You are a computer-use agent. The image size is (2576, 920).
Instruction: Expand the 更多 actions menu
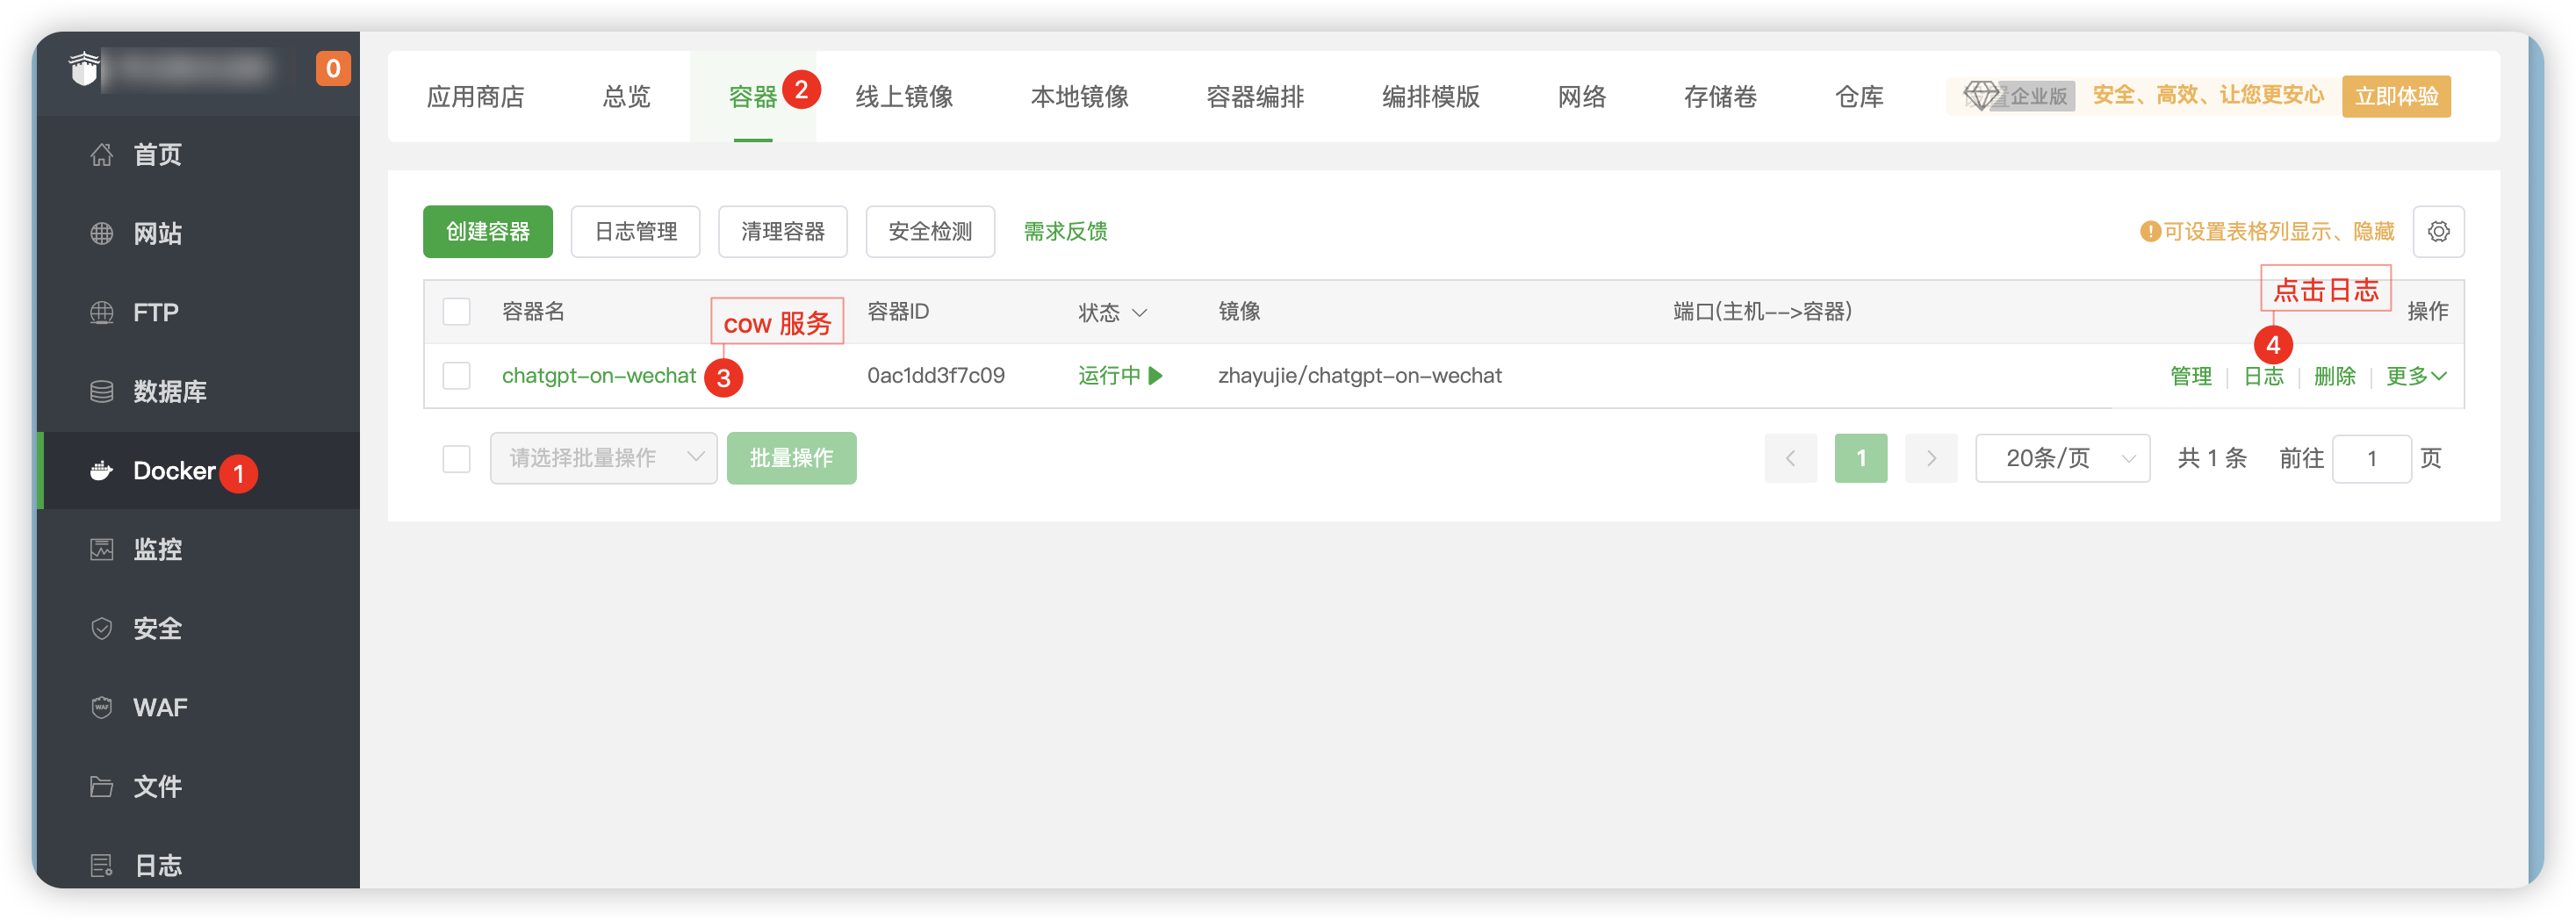[x=2415, y=376]
